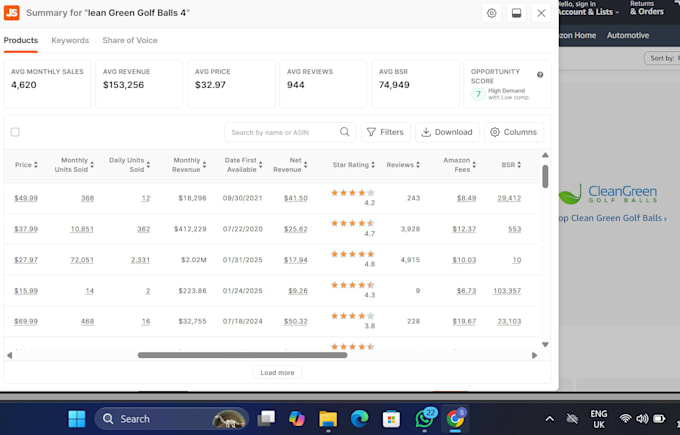Click the $49.99 price link

26,198
